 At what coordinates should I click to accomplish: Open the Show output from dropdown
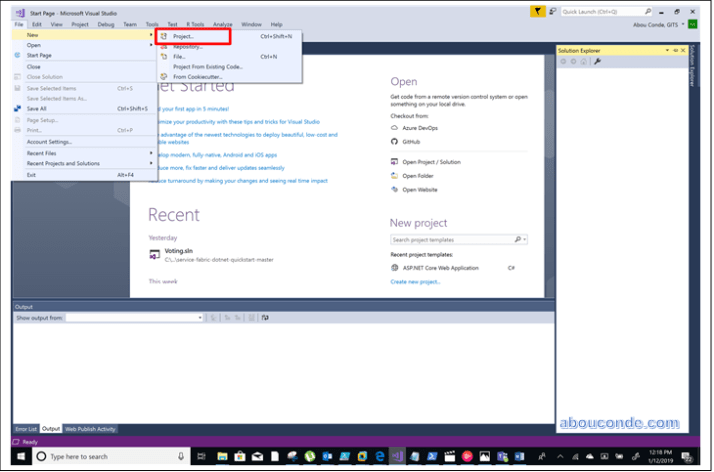coord(134,317)
